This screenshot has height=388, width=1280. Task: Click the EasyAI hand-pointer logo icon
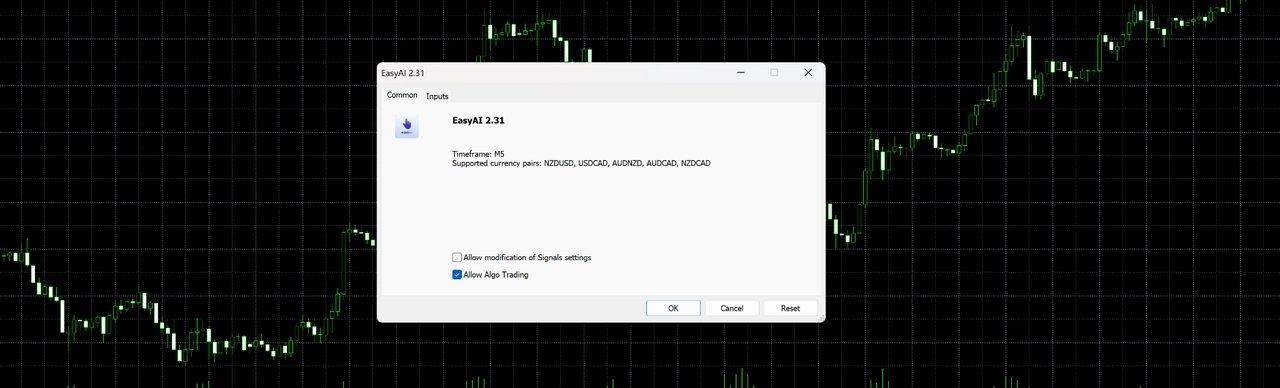point(407,126)
